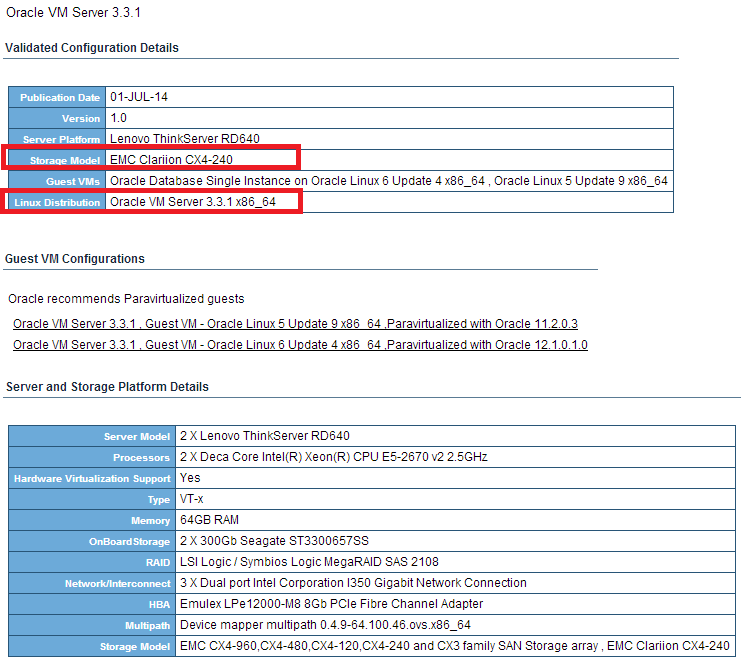Click the Oracle recommends Paravirtualized guests text
This screenshot has width=750, height=657.
(126, 299)
